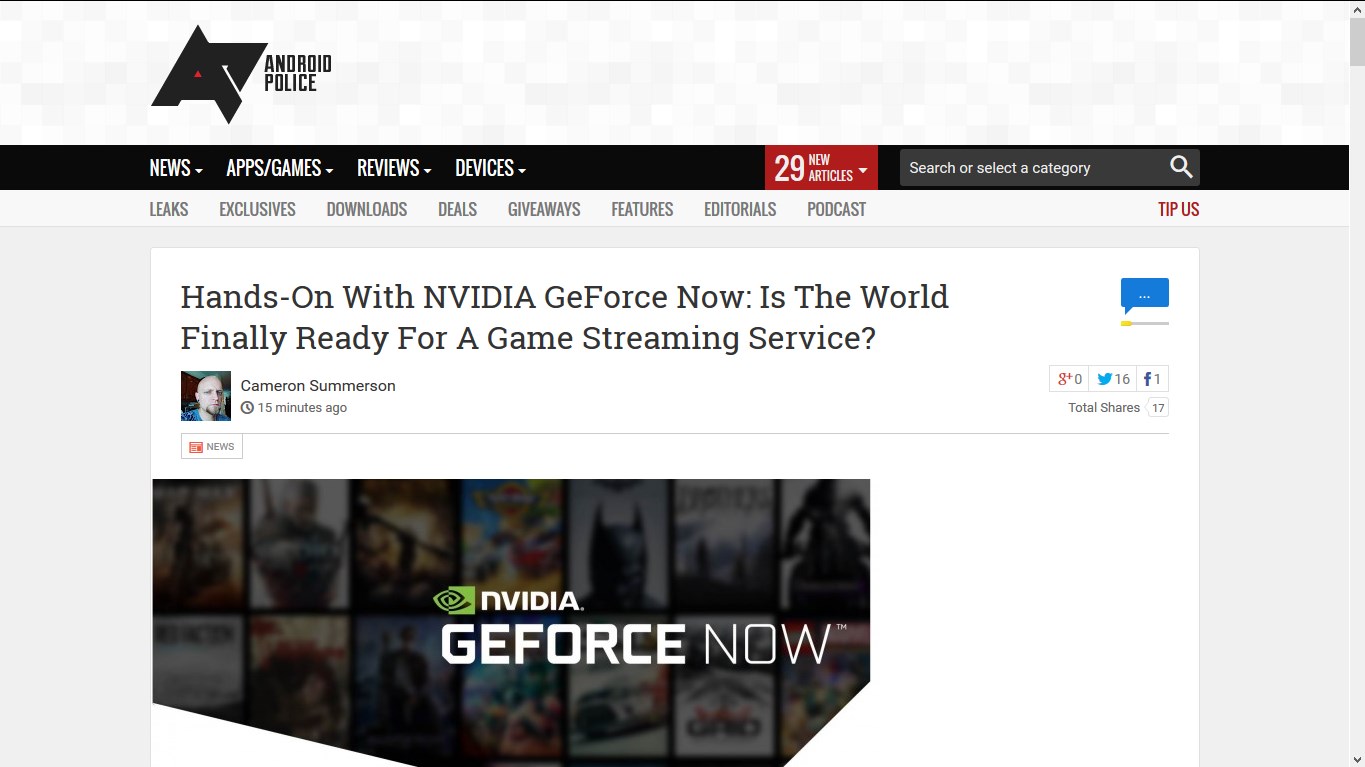This screenshot has width=1365, height=767.
Task: Expand the APPS/GAMES dropdown menu
Action: coord(279,168)
